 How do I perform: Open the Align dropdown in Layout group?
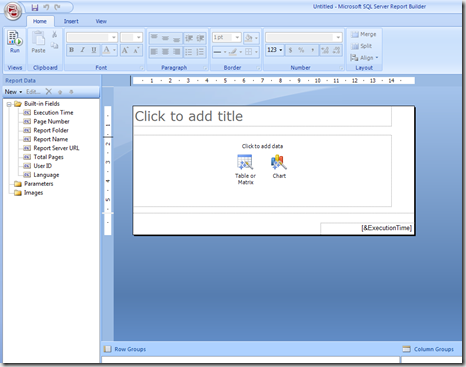click(364, 58)
